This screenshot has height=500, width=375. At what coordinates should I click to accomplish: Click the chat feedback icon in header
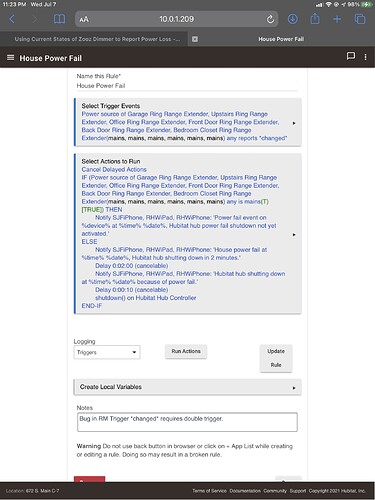(351, 56)
